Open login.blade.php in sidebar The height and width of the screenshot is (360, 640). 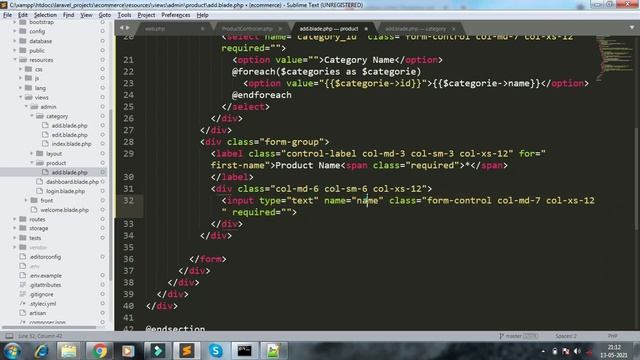coord(65,191)
